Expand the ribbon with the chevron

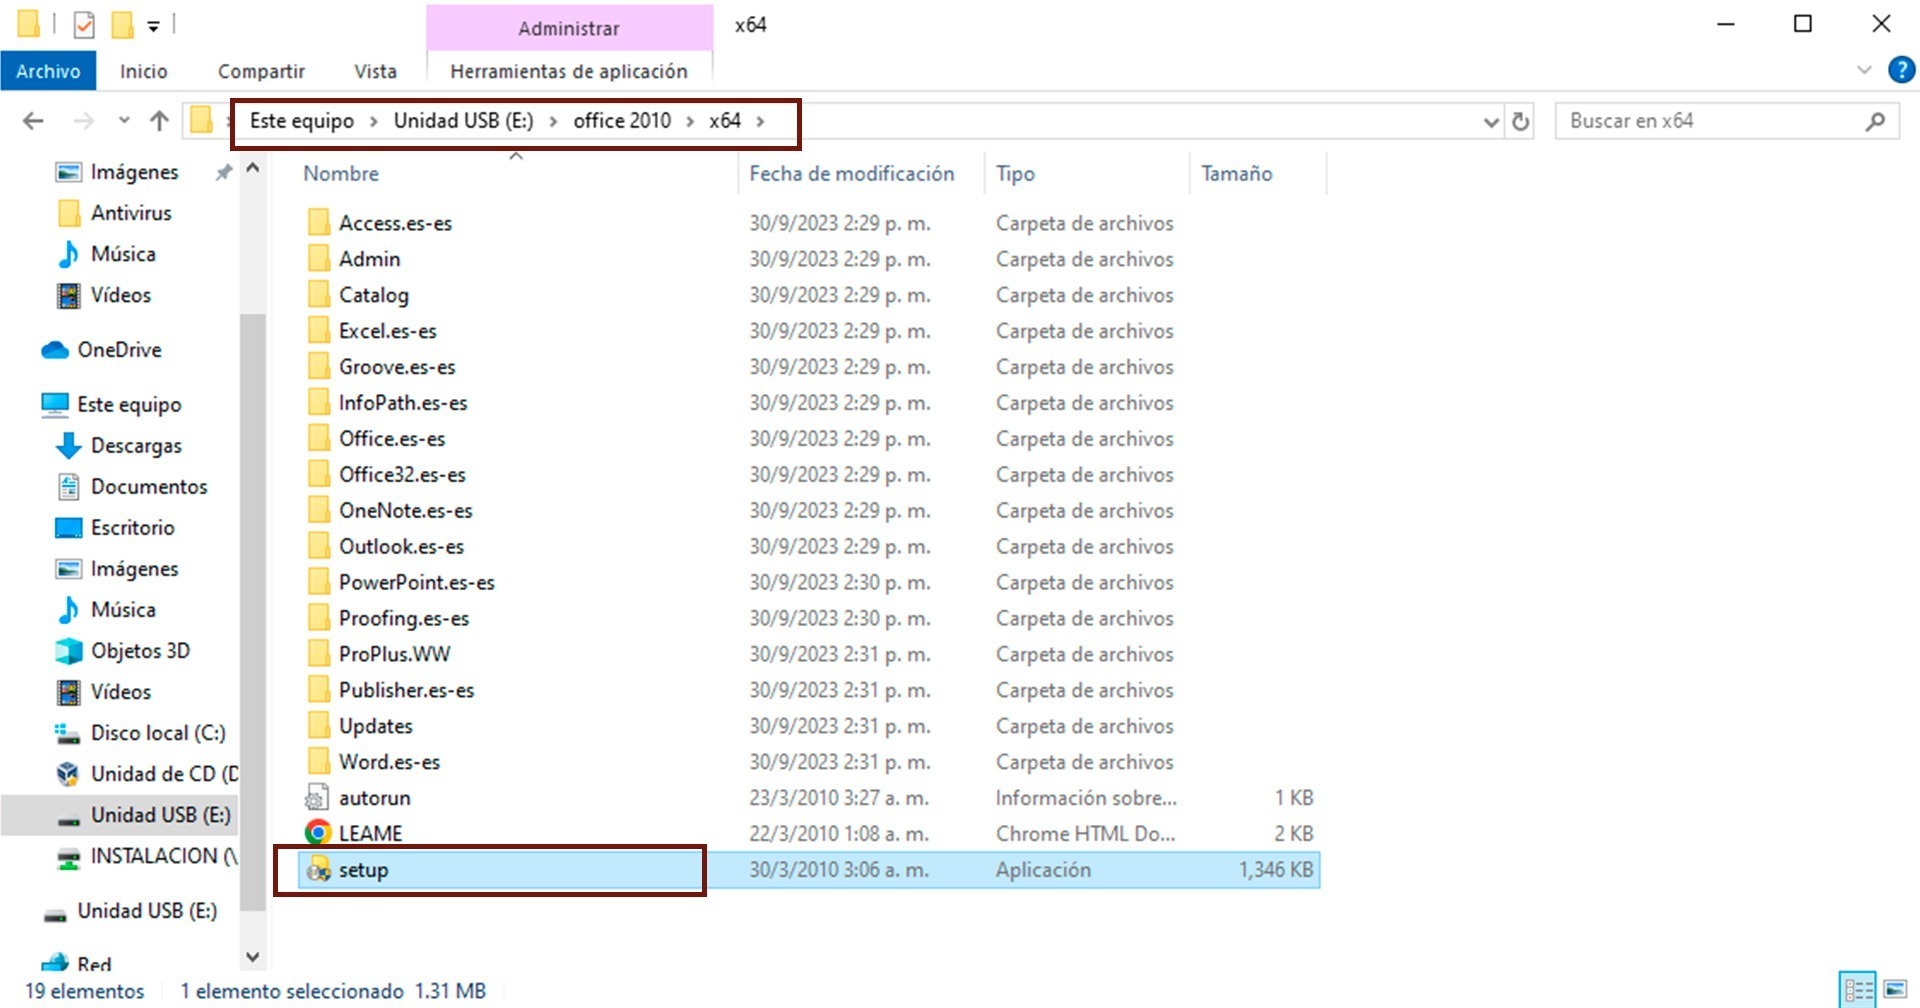1864,70
